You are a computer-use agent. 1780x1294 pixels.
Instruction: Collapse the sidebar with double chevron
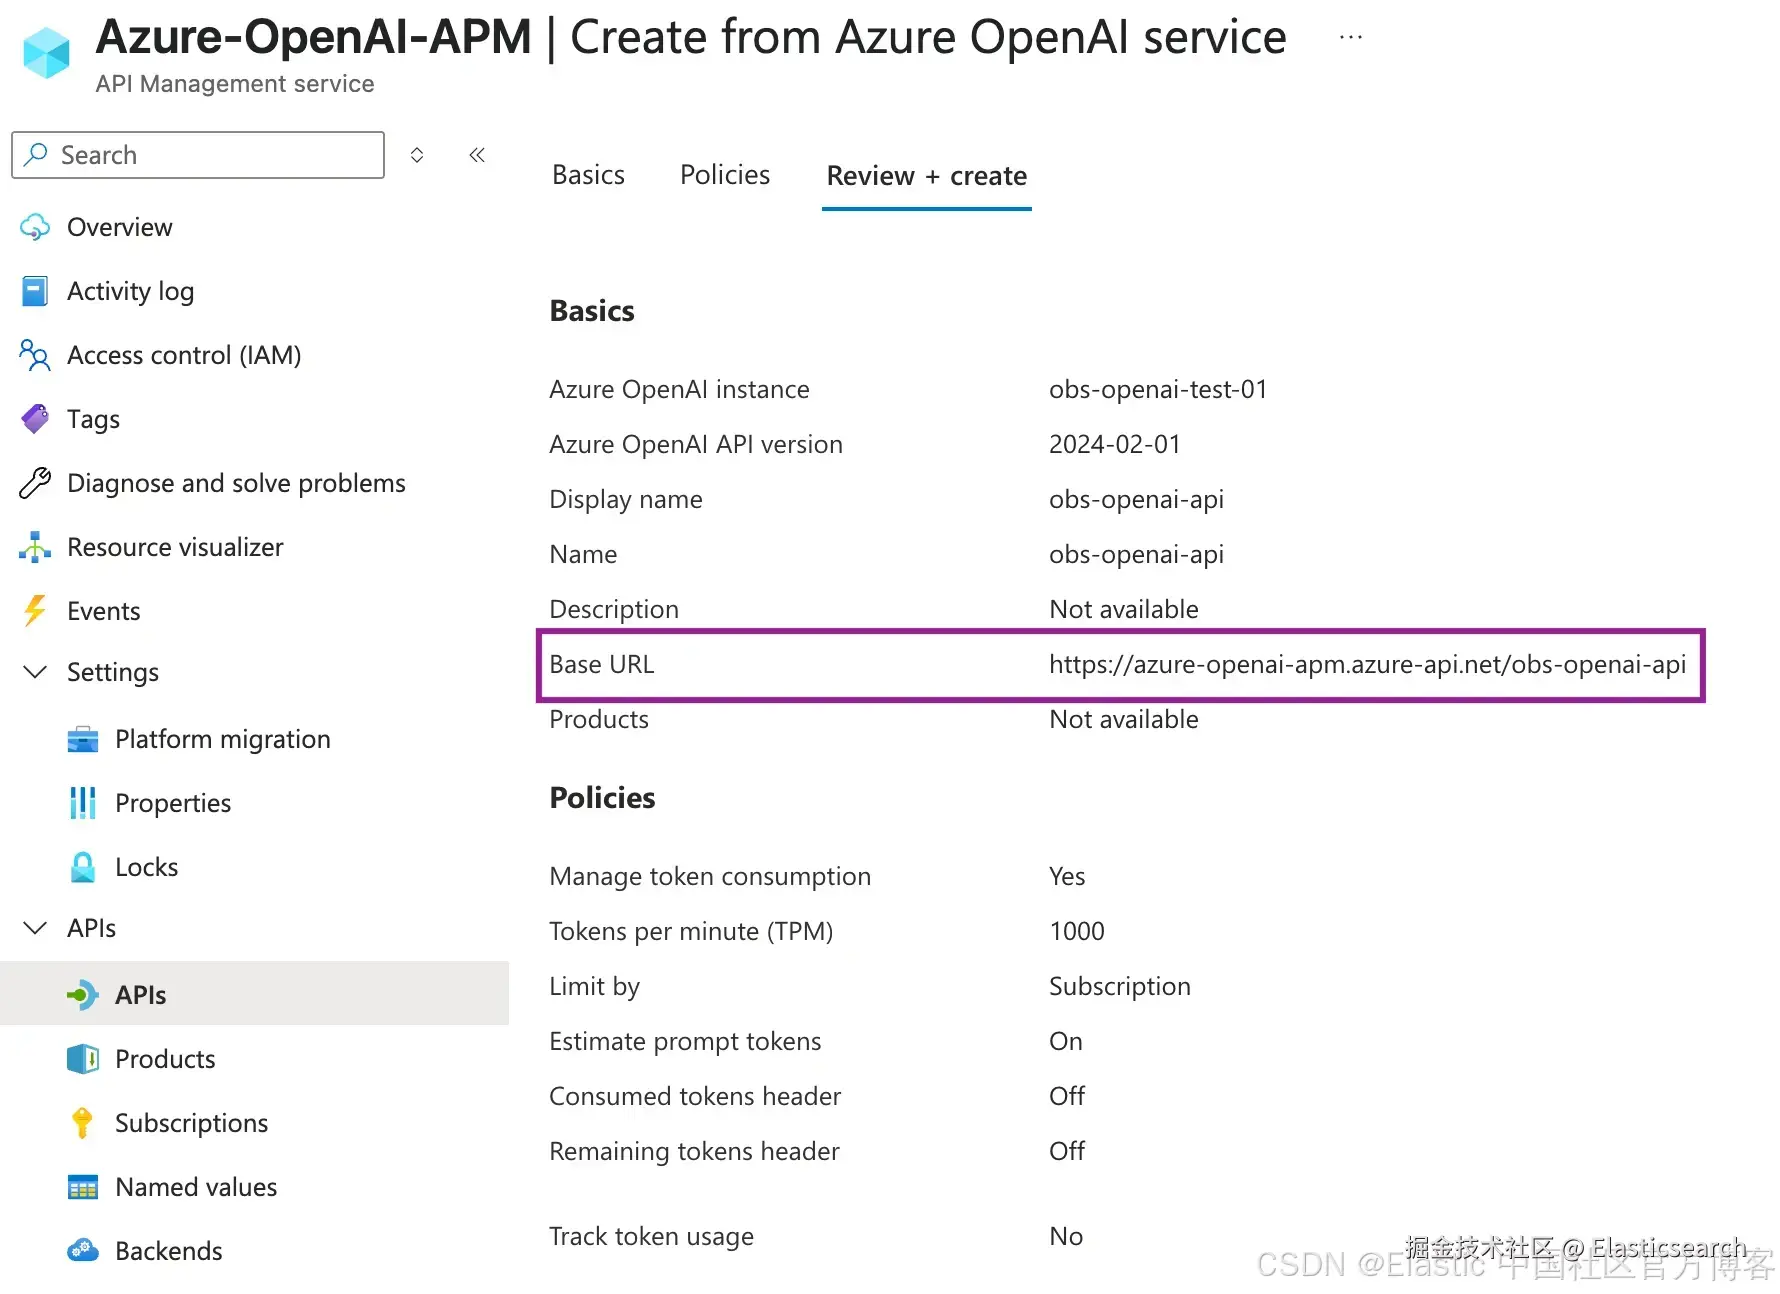[x=477, y=155]
